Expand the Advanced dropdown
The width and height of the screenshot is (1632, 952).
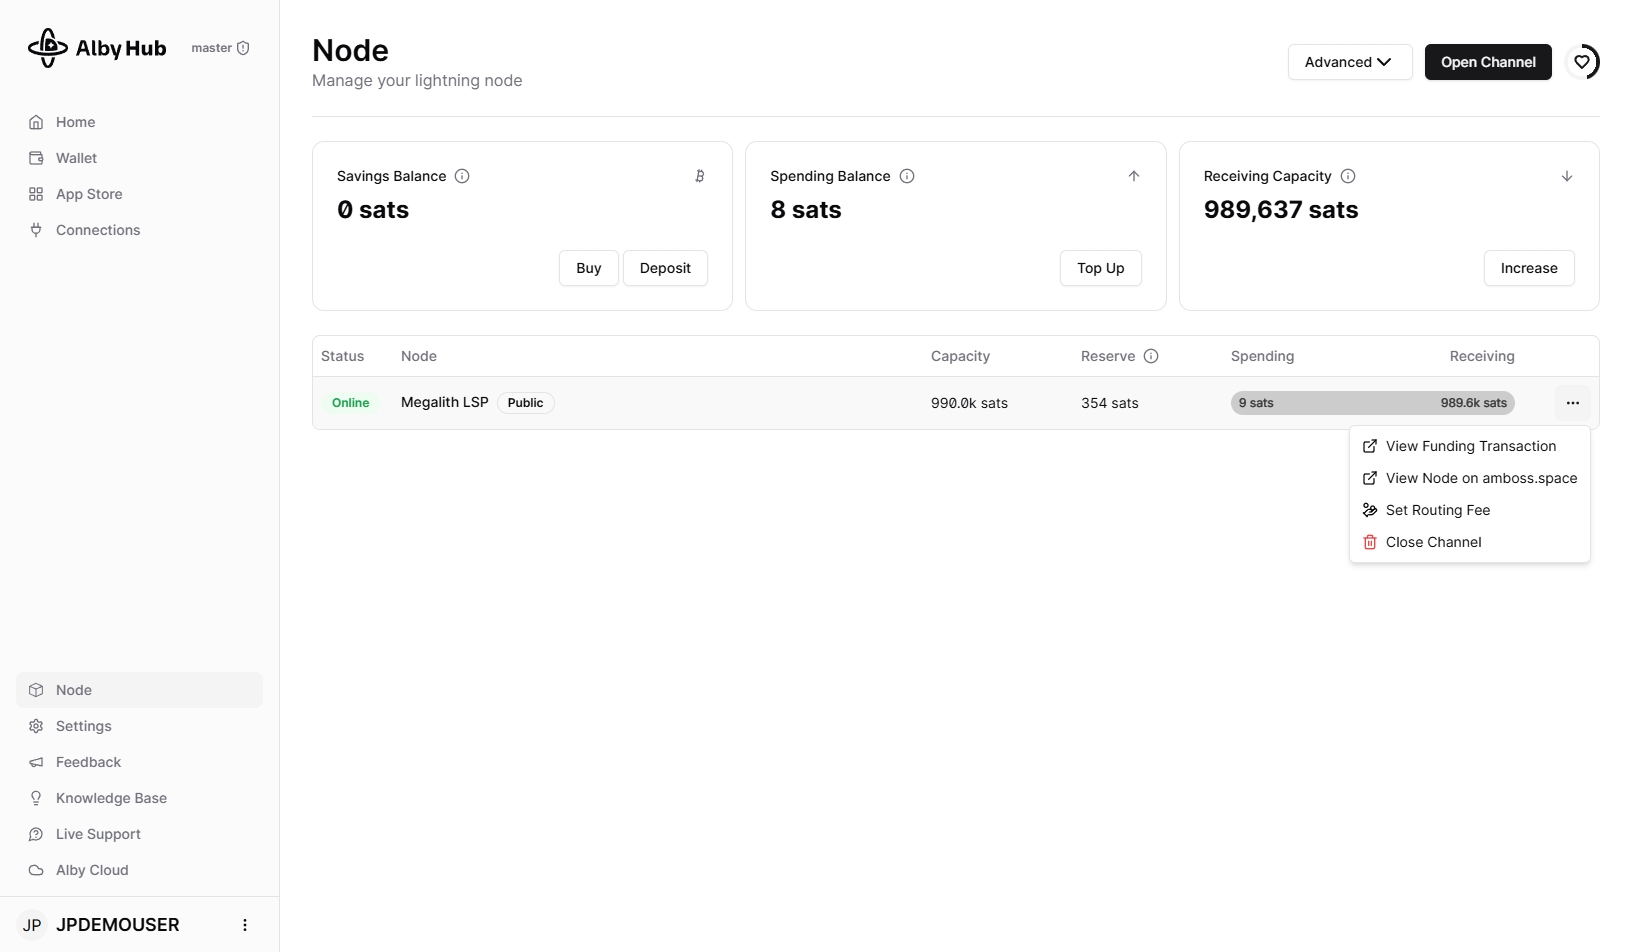pyautogui.click(x=1349, y=62)
